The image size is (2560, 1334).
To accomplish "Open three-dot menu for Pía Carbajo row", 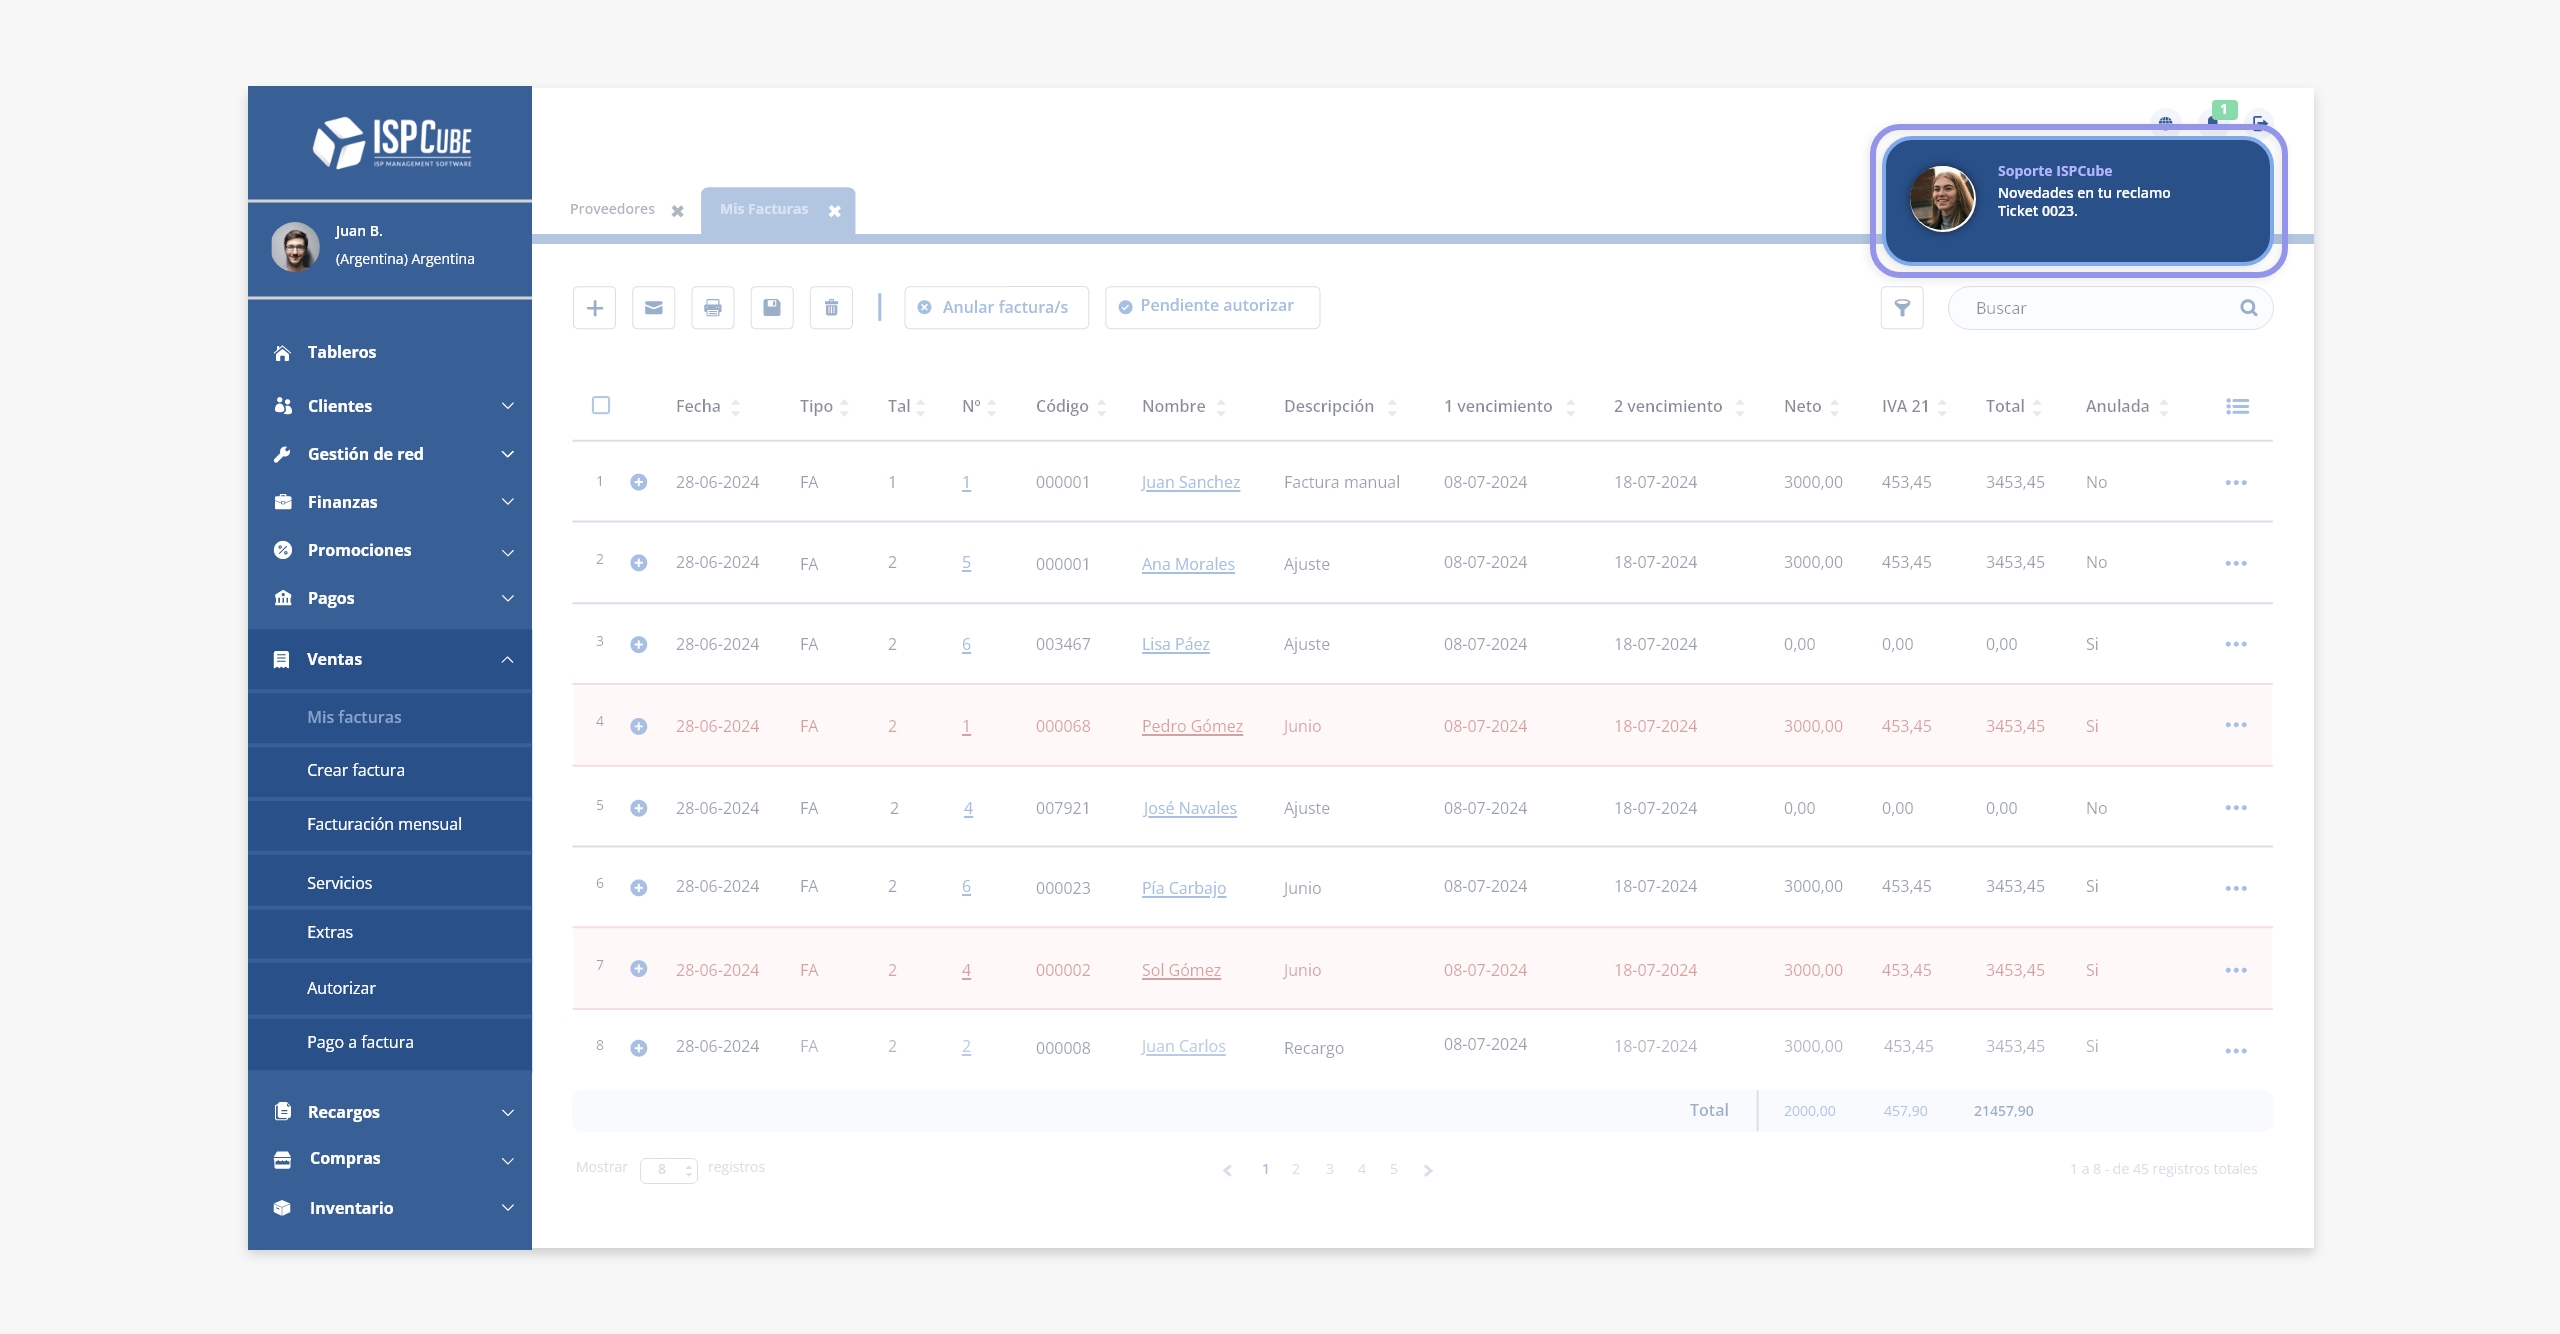I will 2236,889.
